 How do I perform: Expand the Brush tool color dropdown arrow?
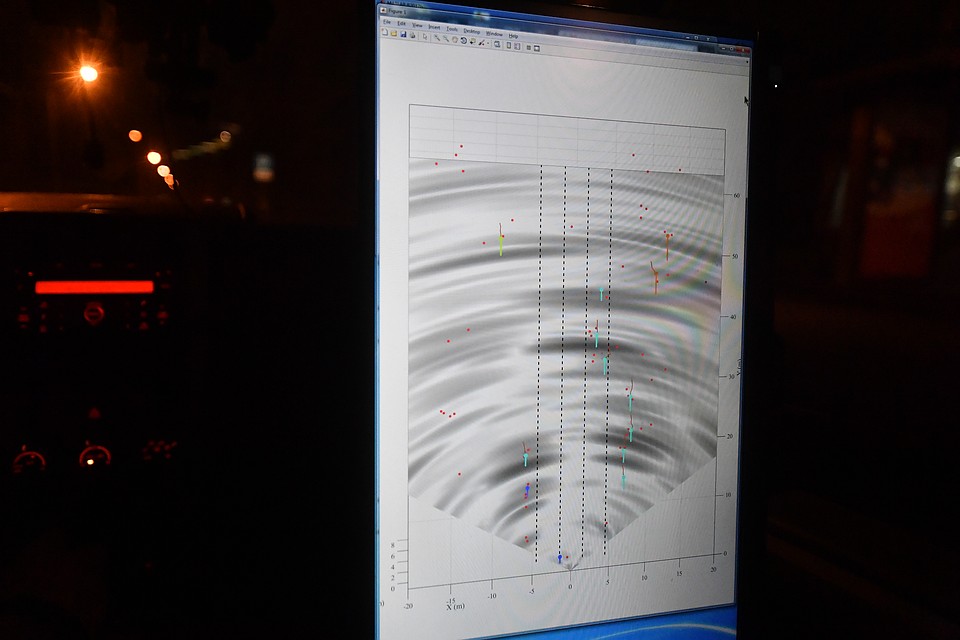[x=488, y=43]
